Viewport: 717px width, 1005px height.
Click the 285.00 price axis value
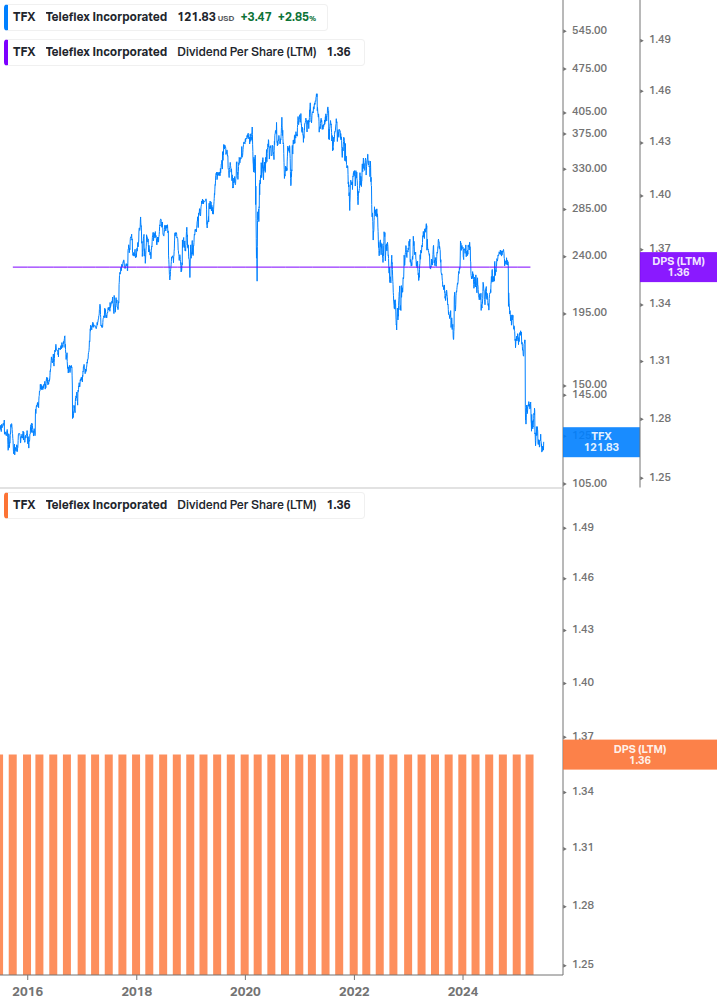(589, 208)
